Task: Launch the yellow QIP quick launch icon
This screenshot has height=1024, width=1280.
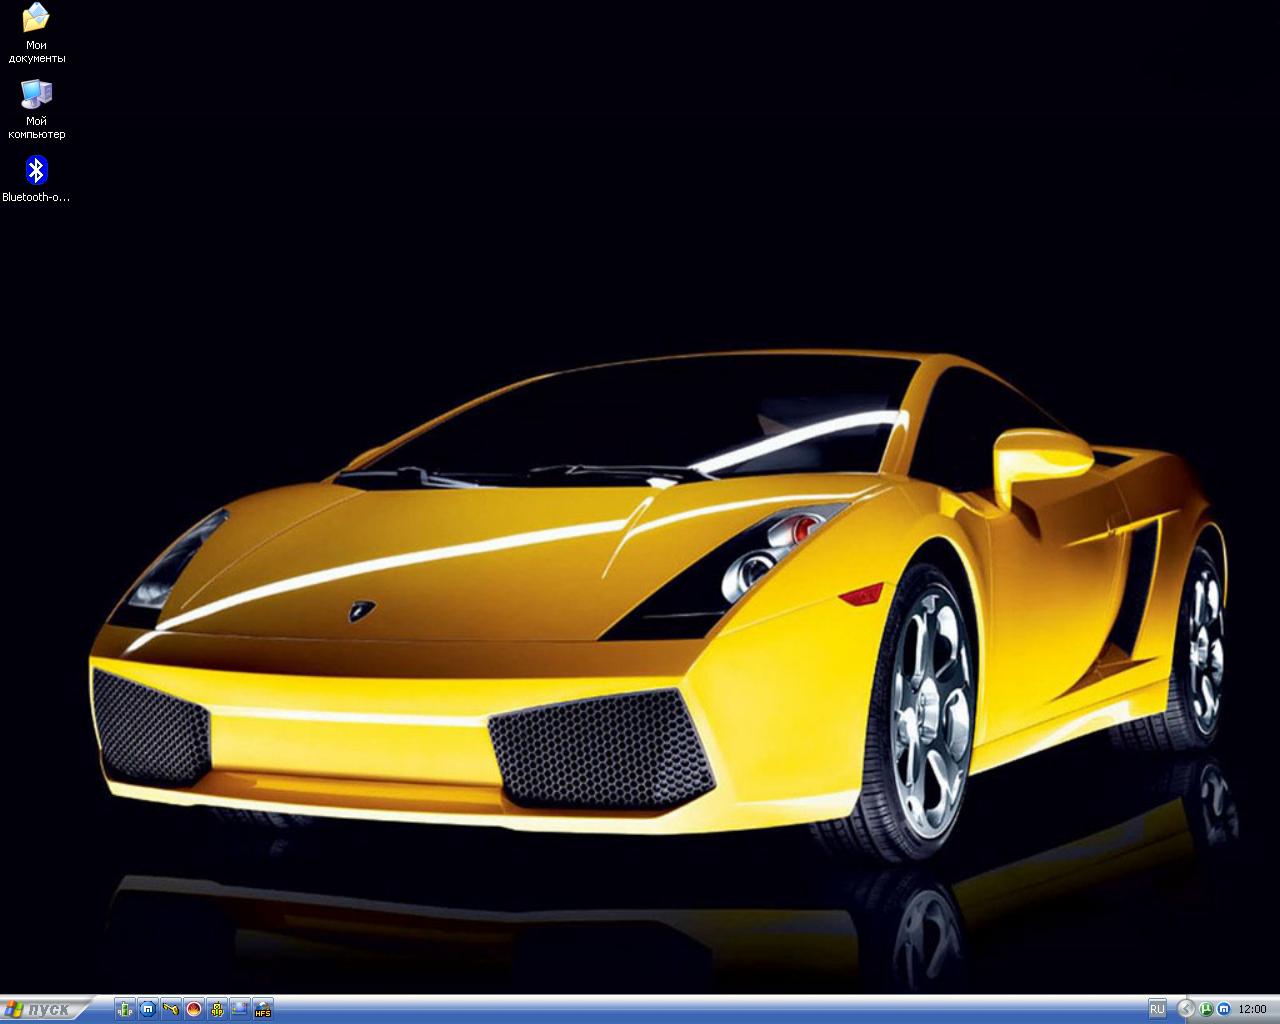Action: coord(217,1009)
